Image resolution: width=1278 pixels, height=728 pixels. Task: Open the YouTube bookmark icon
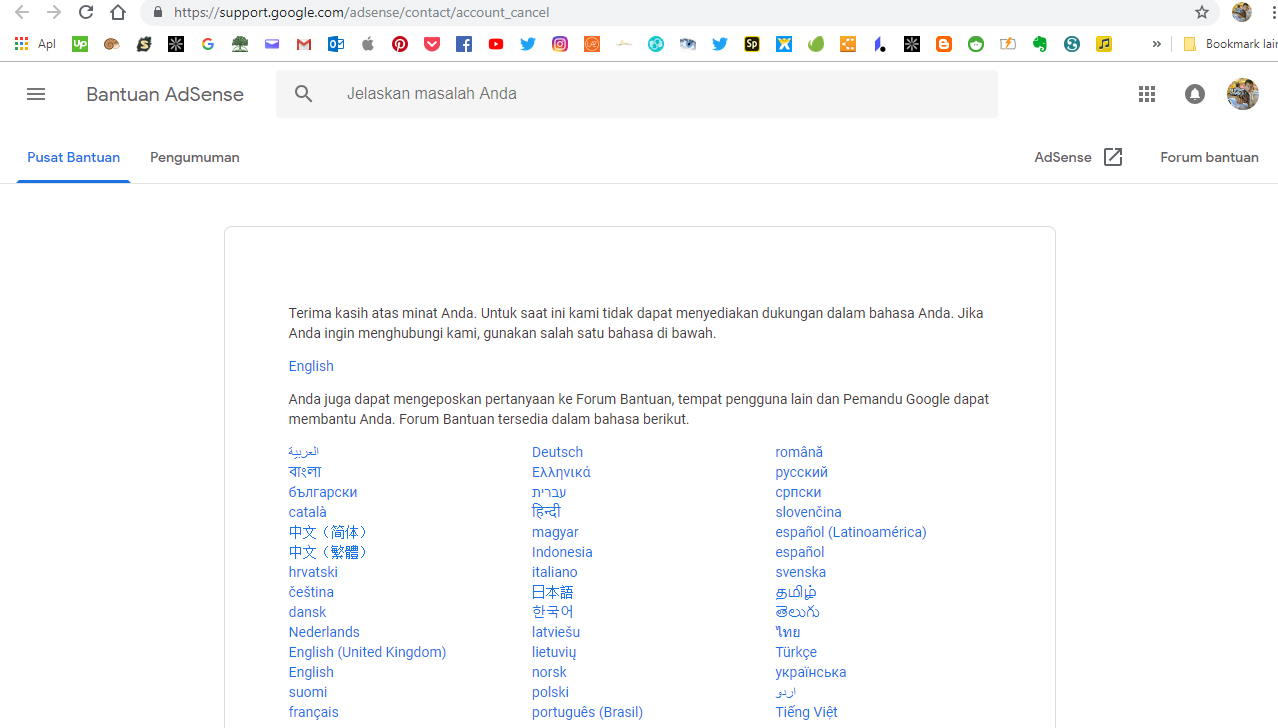click(496, 44)
